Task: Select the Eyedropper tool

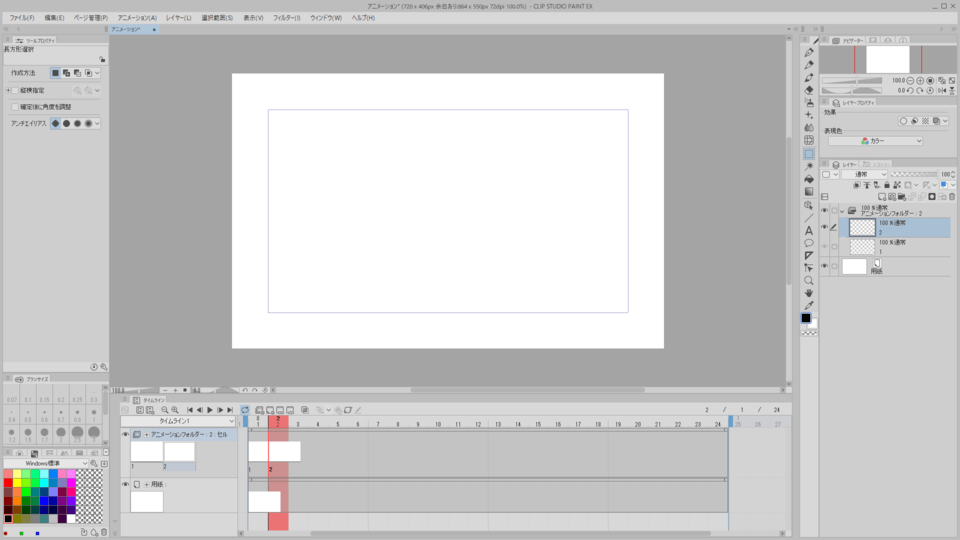Action: [x=809, y=306]
